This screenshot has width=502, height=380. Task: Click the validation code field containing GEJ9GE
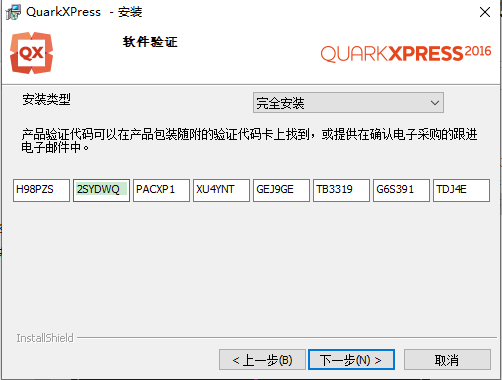coord(281,190)
